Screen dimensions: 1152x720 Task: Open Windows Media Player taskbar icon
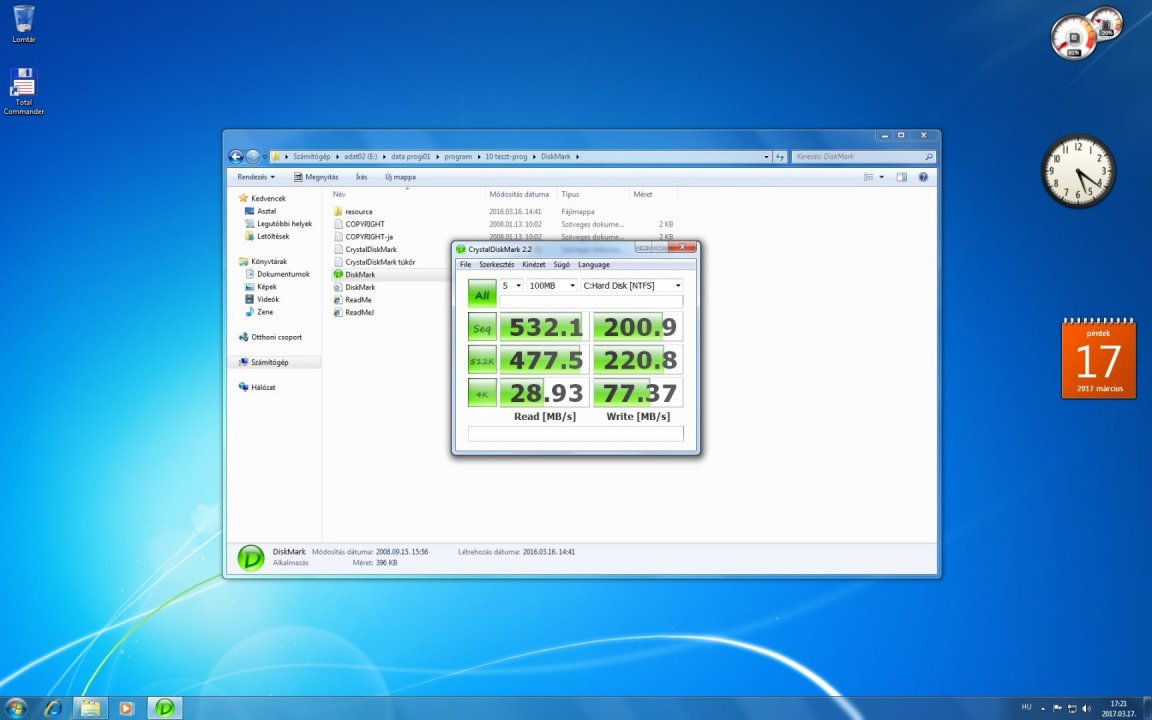pos(126,708)
